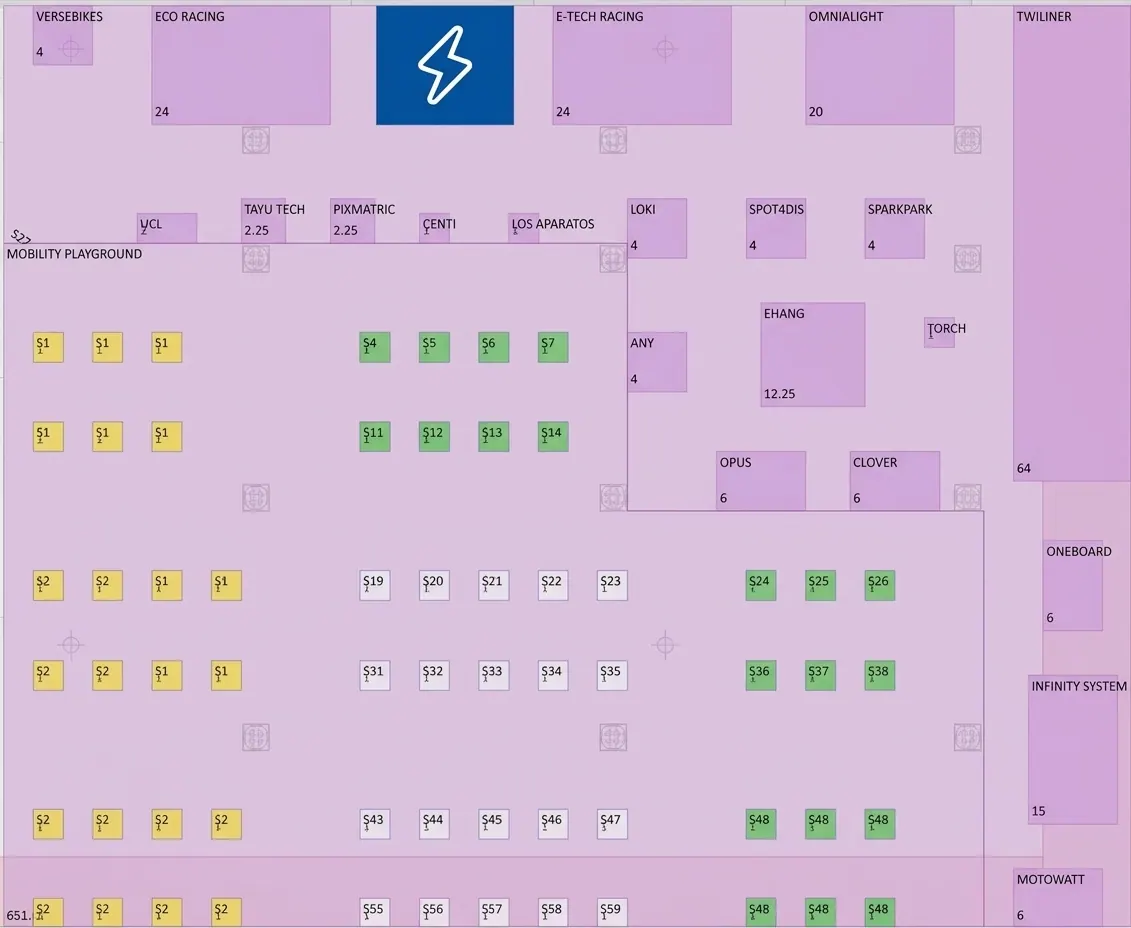
Task: Select green stand S7
Action: [553, 348]
